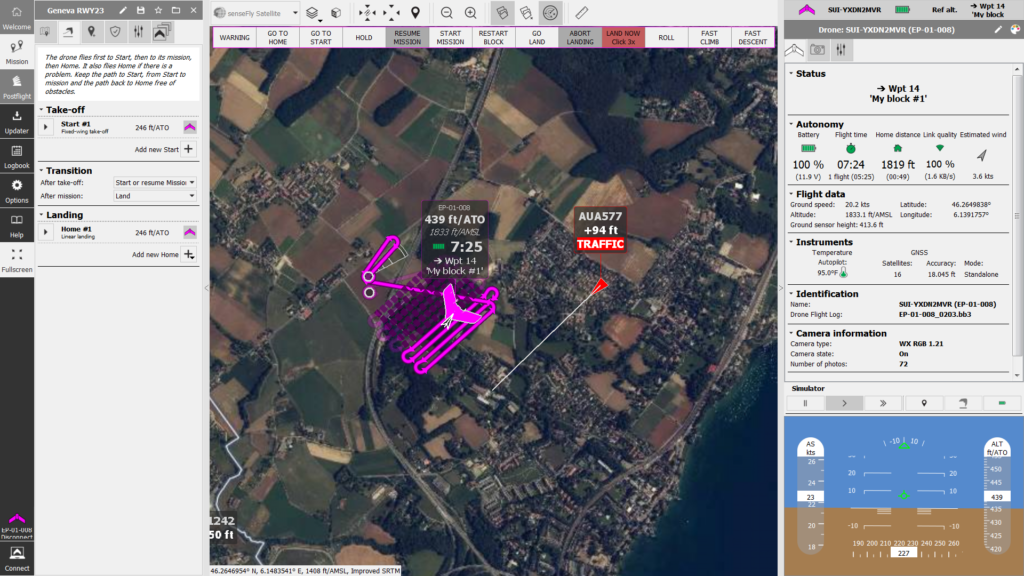Image resolution: width=1024 pixels, height=576 pixels.
Task: Play the simulator
Action: (845, 402)
